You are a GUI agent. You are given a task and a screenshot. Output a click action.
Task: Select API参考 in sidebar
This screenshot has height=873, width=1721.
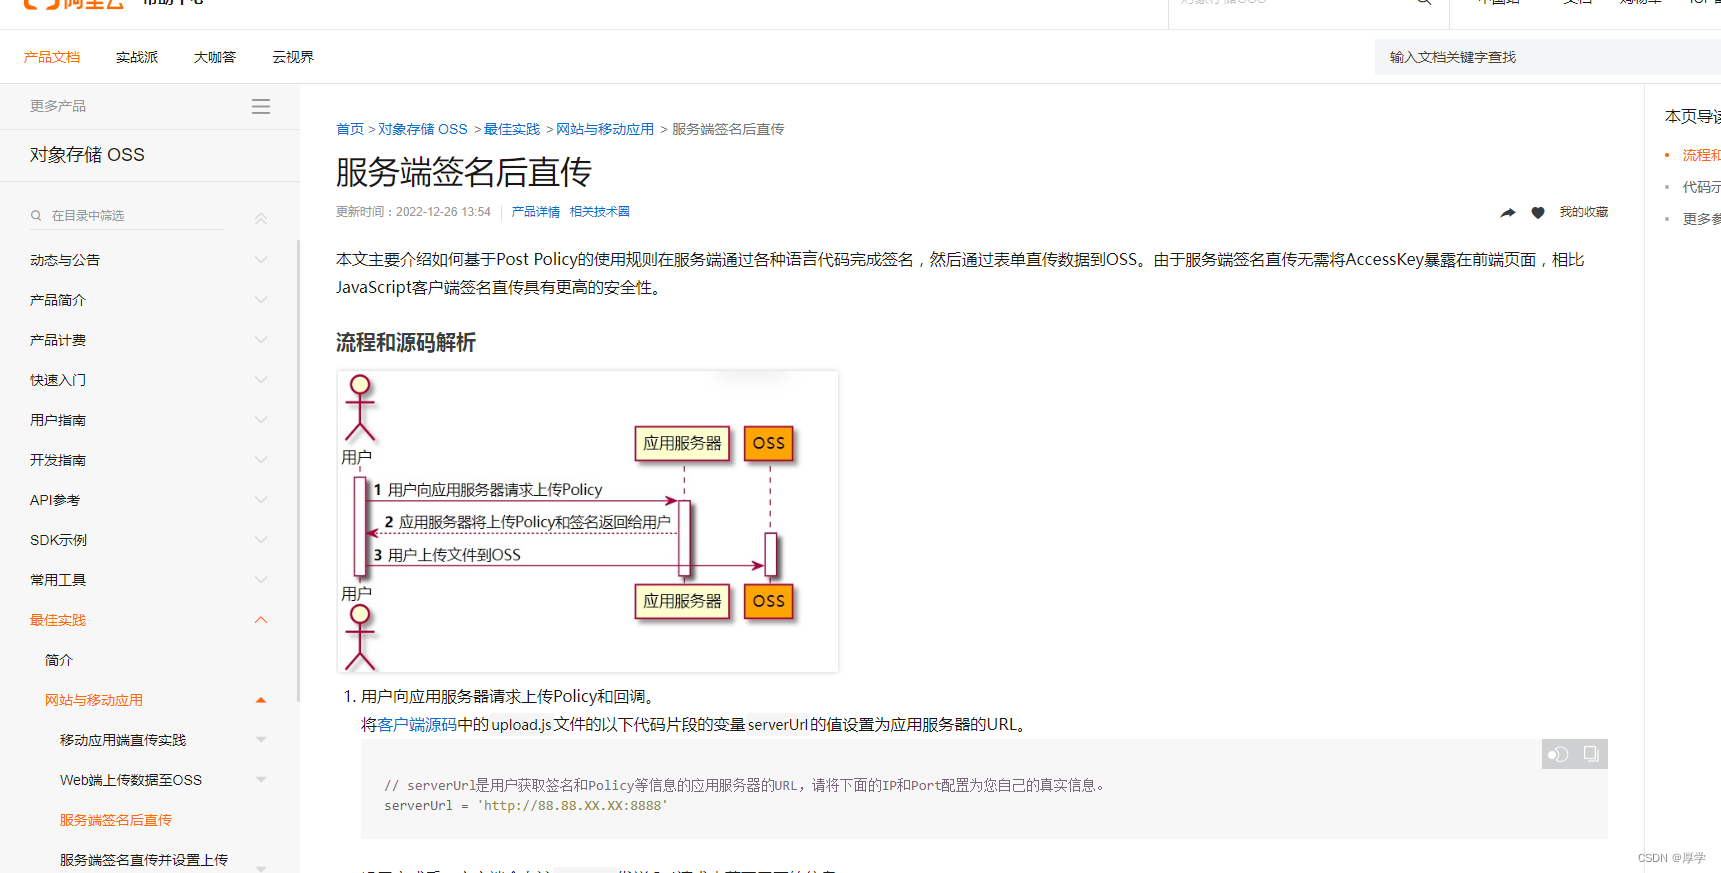tap(55, 500)
